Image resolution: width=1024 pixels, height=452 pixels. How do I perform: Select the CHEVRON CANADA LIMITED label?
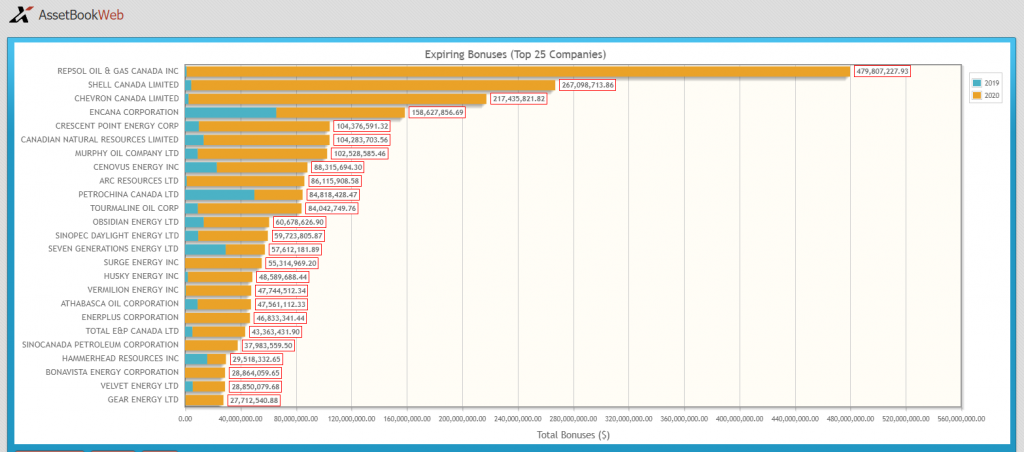[x=128, y=99]
